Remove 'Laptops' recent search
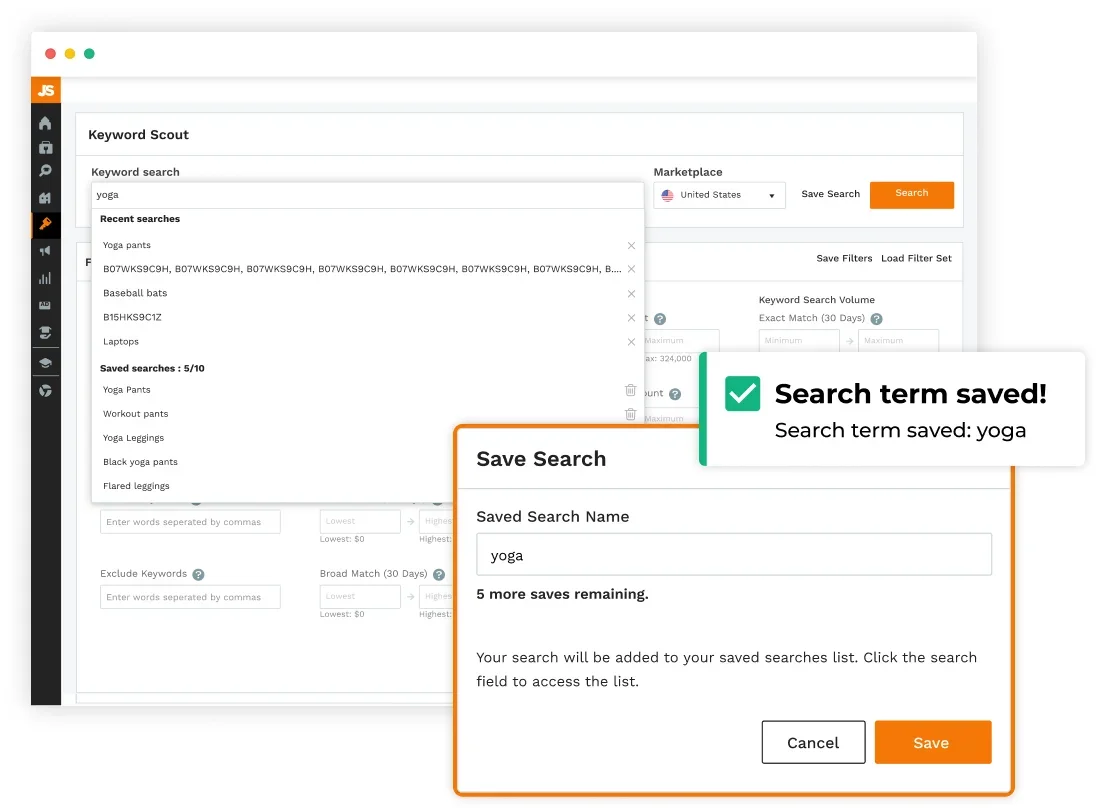 pos(631,342)
